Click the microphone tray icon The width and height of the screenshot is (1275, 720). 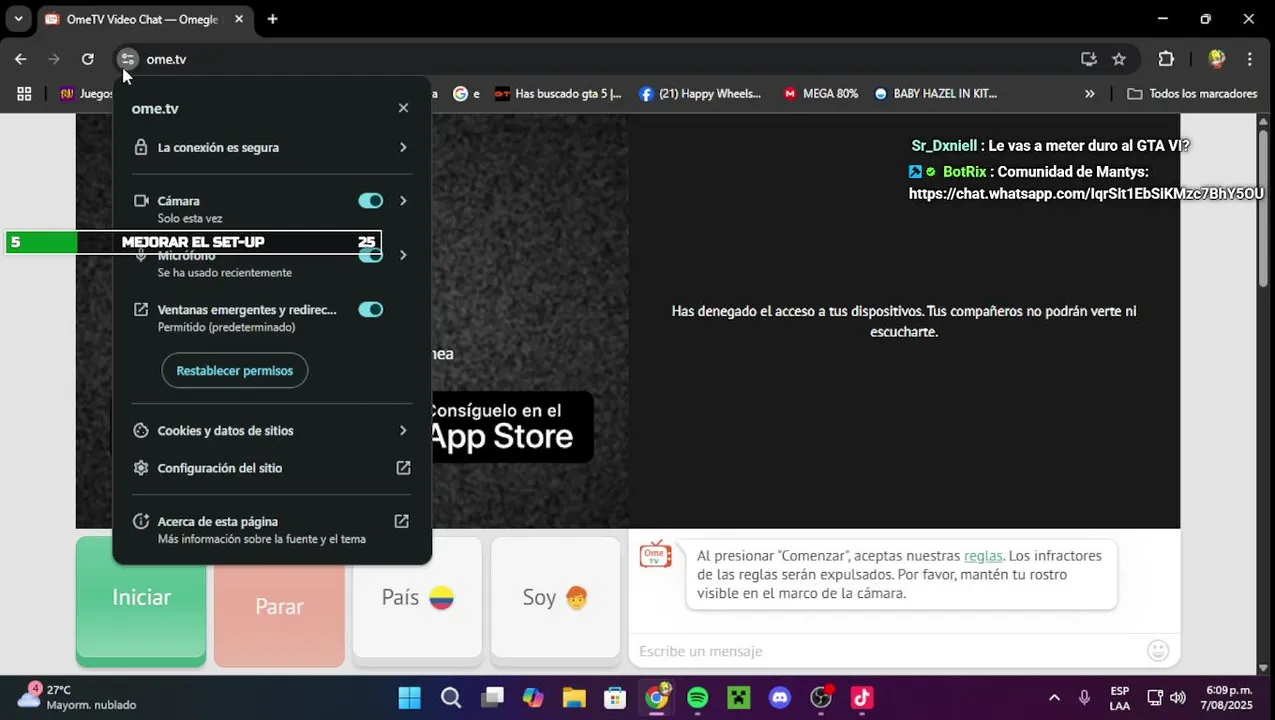(x=1084, y=698)
